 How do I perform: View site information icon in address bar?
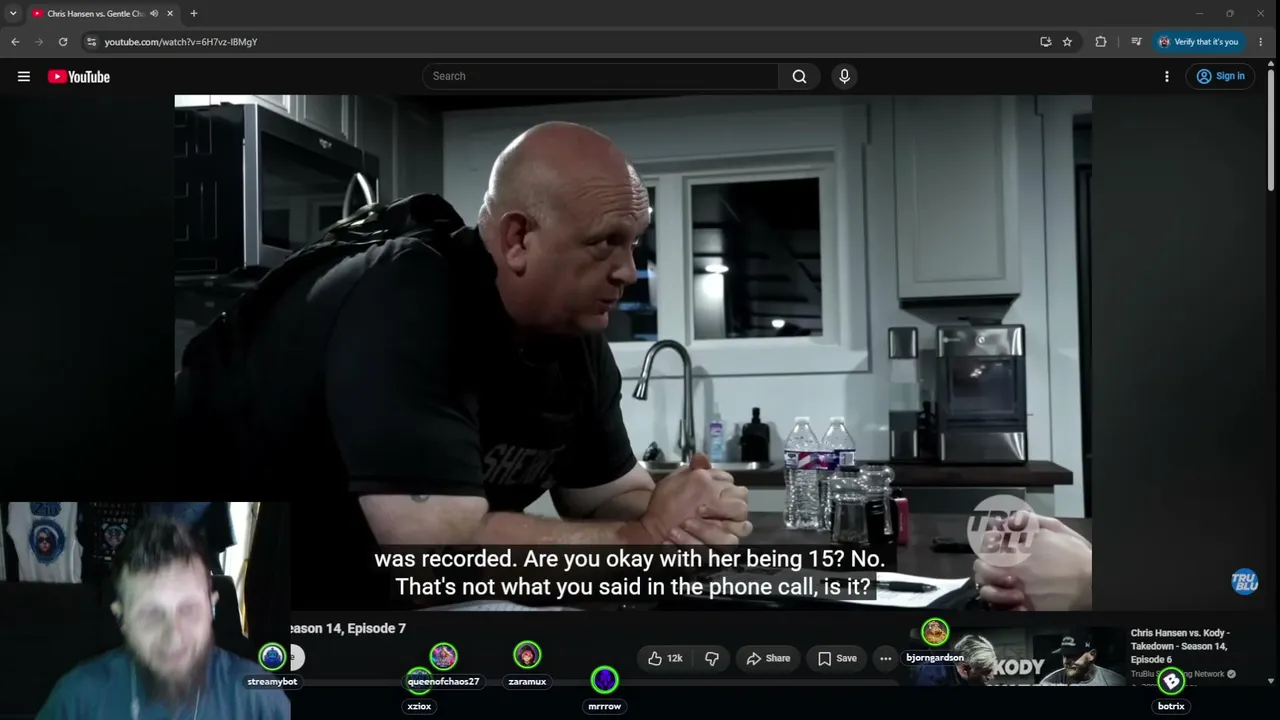click(x=91, y=42)
